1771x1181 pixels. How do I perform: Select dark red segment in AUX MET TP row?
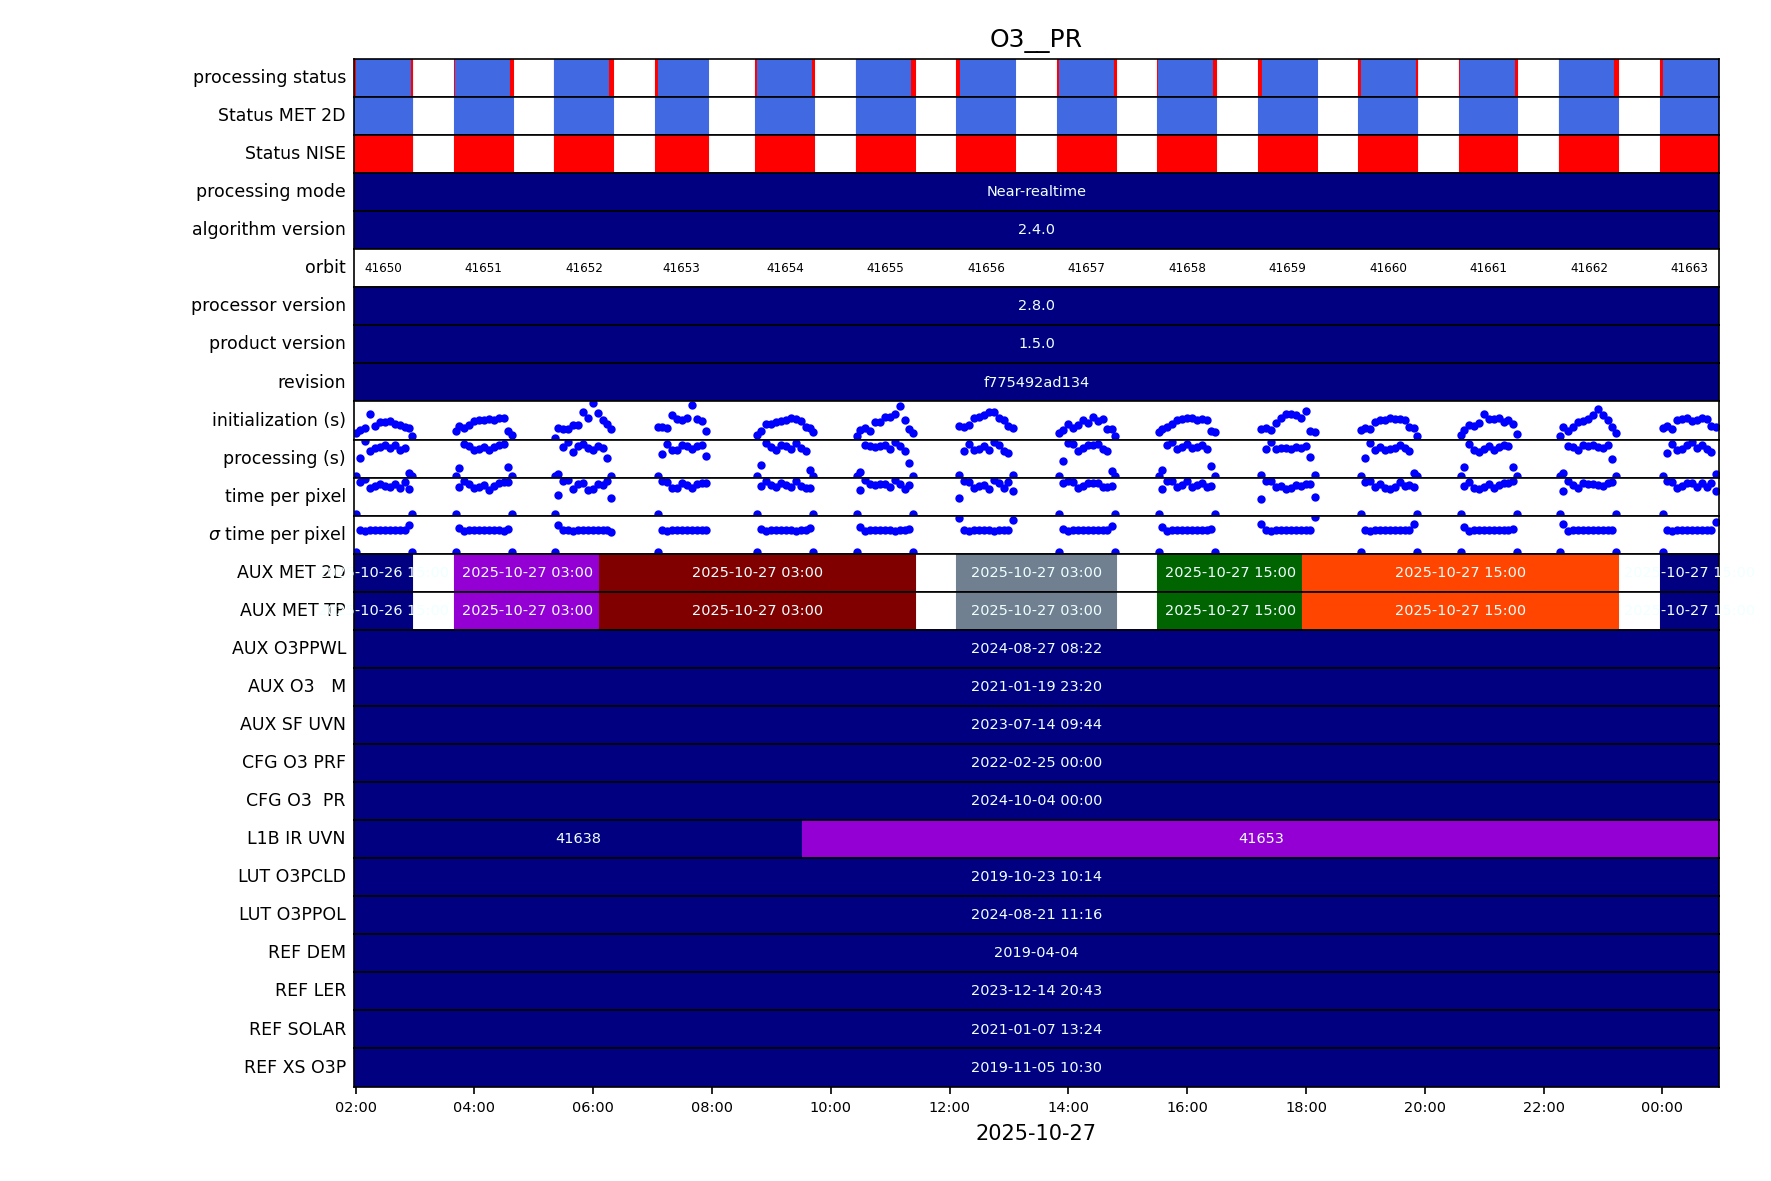[x=757, y=611]
